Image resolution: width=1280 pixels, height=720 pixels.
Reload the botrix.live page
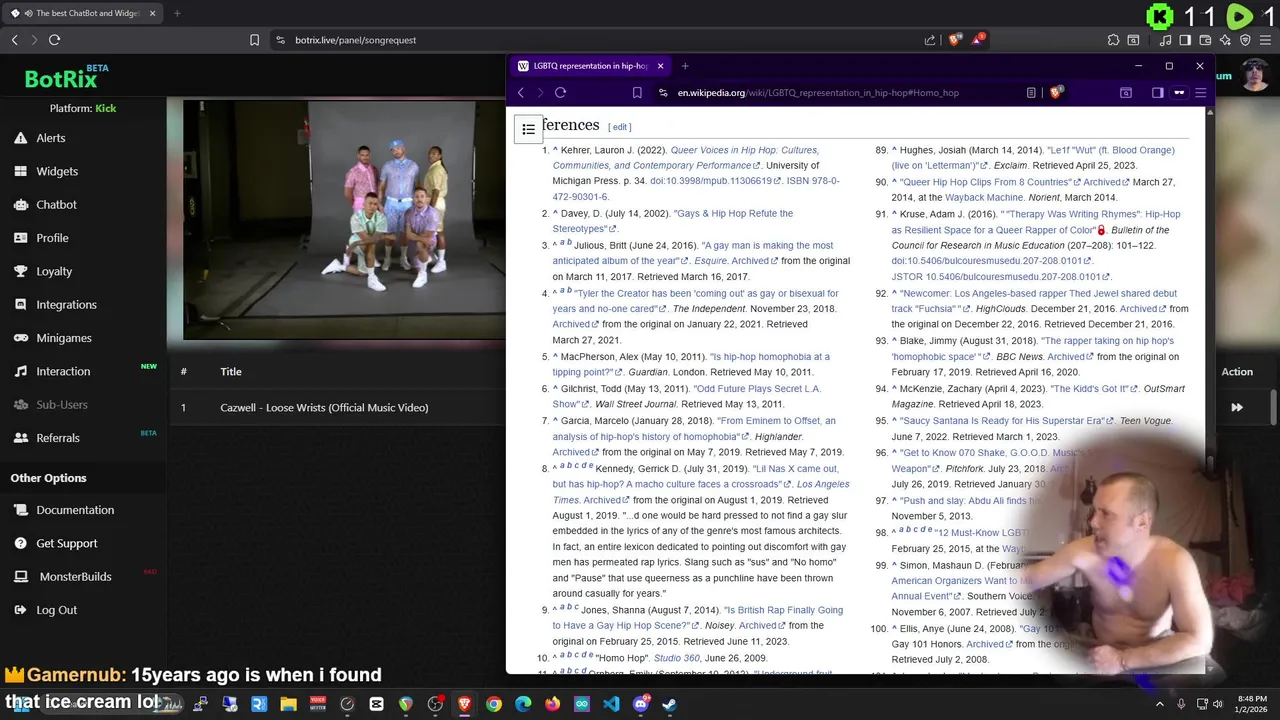point(54,40)
